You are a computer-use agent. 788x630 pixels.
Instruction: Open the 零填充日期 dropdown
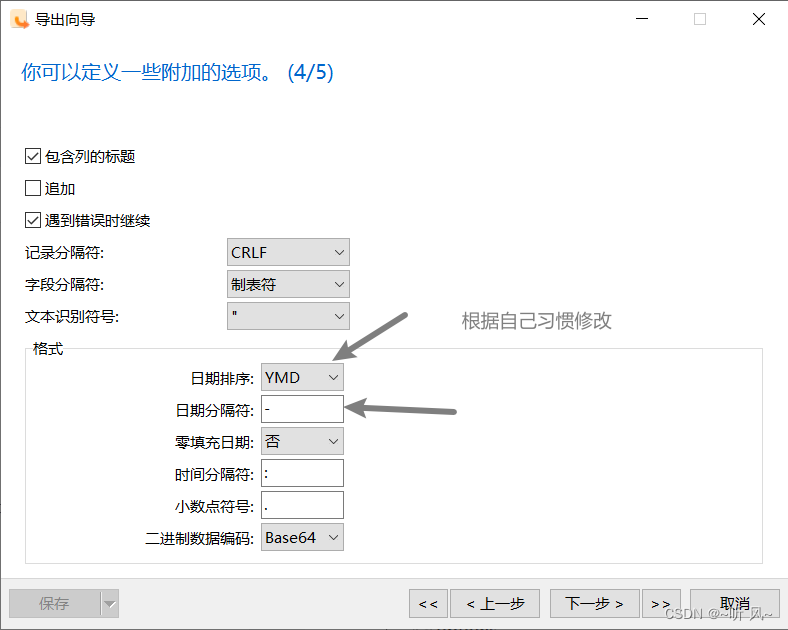point(302,441)
